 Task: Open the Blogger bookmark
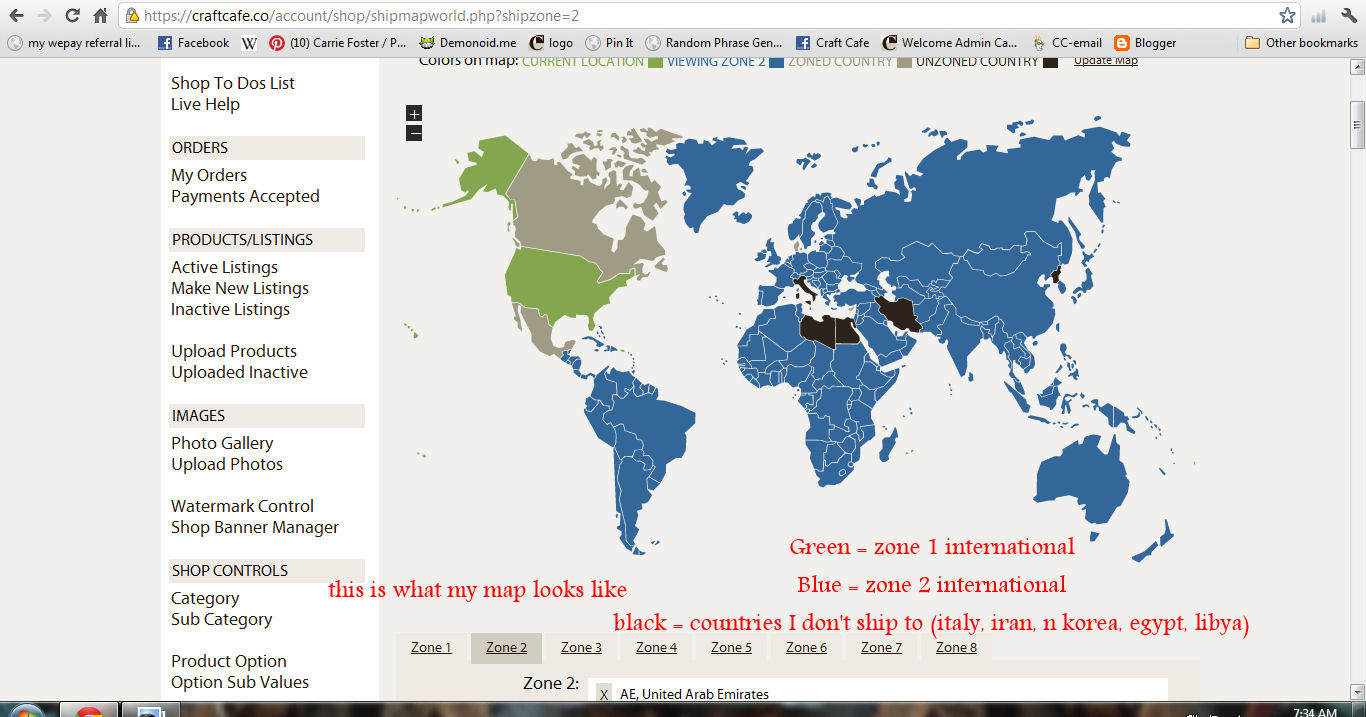(1145, 43)
